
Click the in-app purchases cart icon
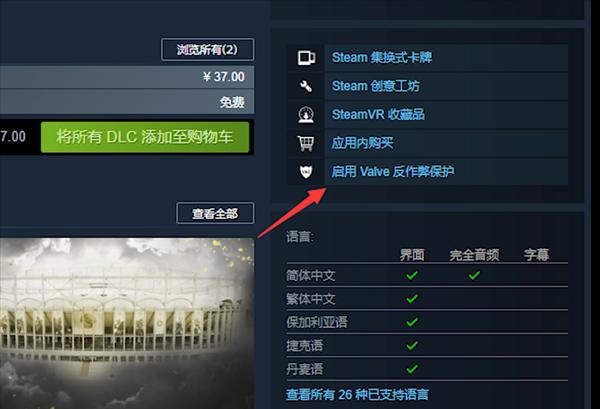click(x=306, y=143)
